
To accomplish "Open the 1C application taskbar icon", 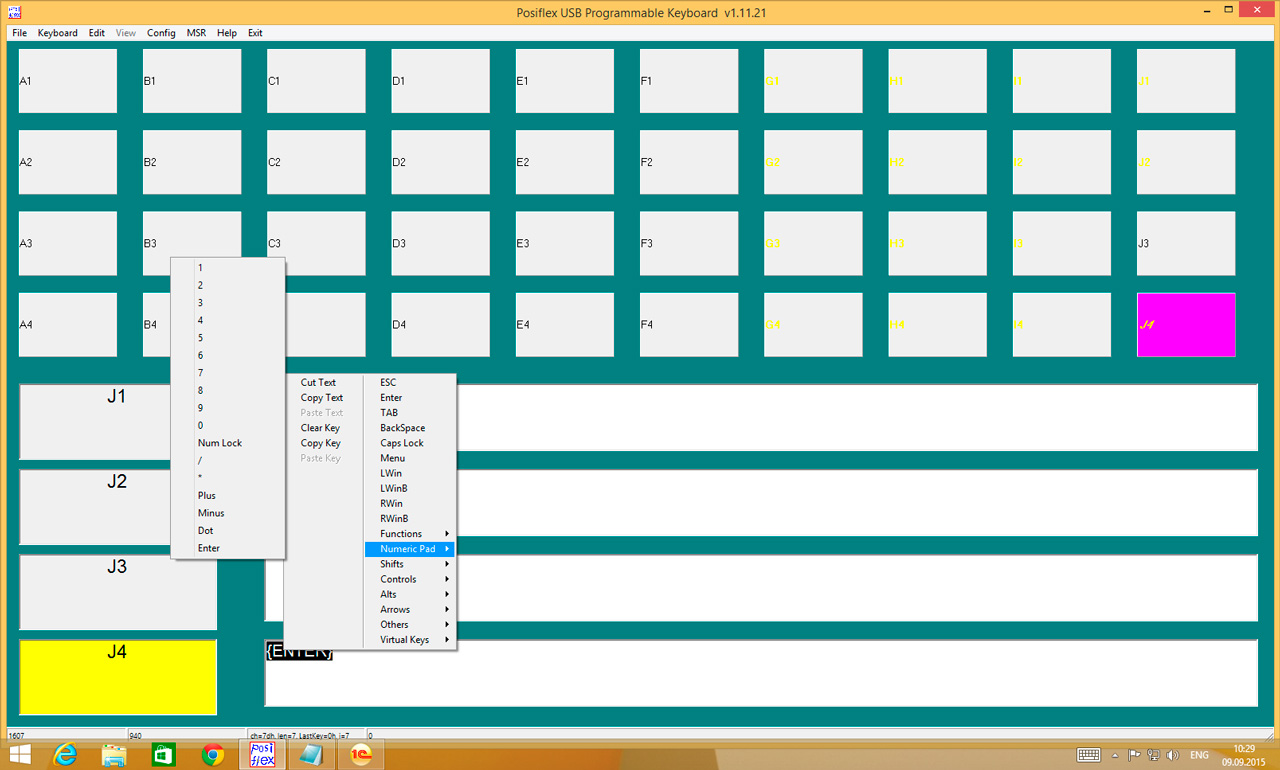I will (x=359, y=755).
